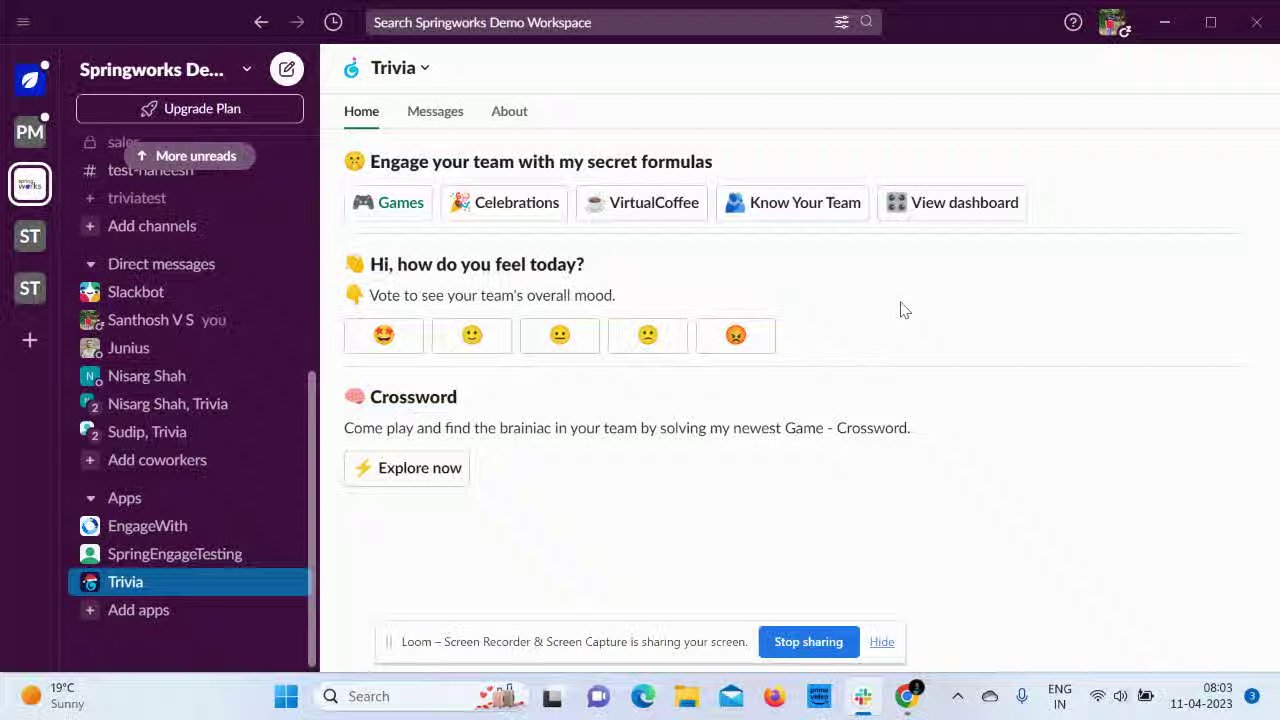1280x720 pixels.
Task: Collapse the Direct messages section
Action: point(90,264)
